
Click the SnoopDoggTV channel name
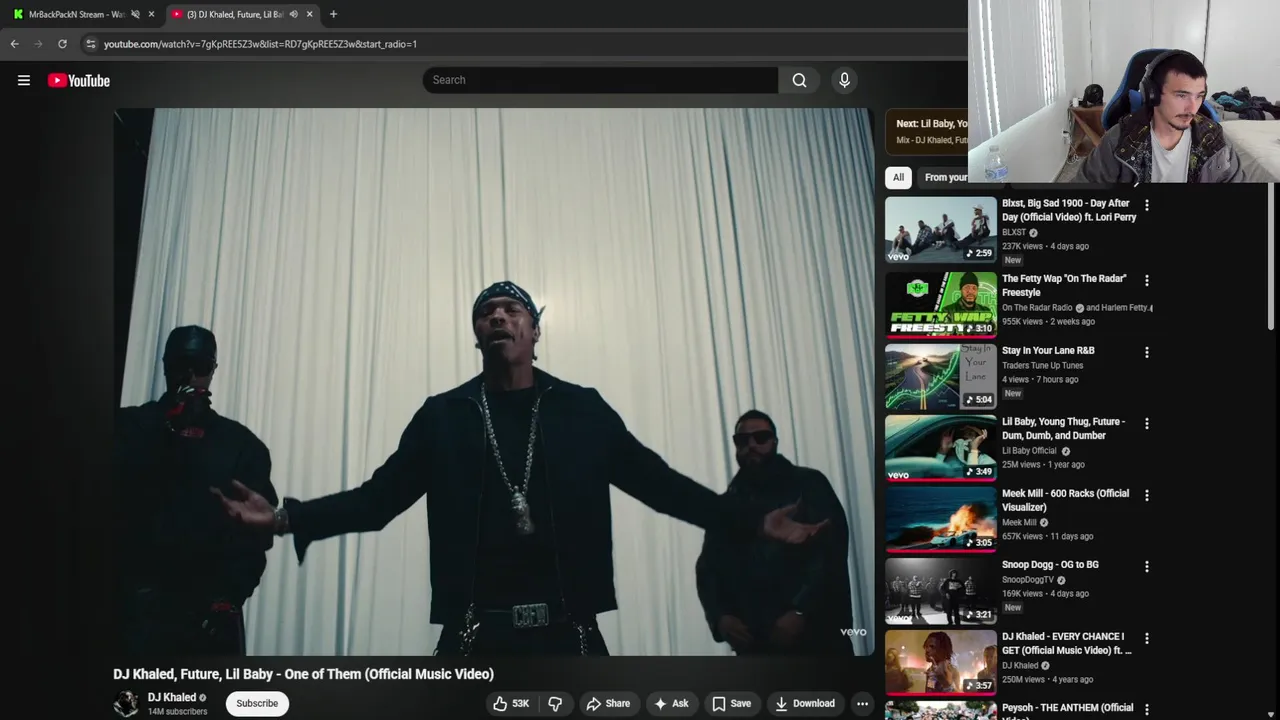(x=1028, y=580)
